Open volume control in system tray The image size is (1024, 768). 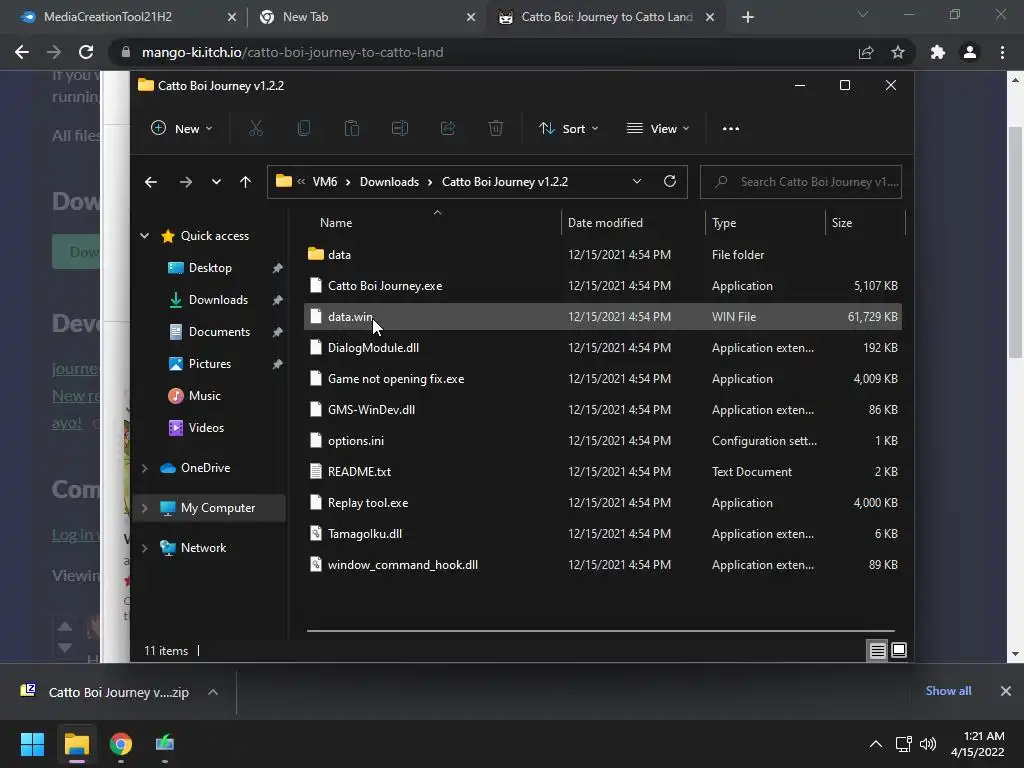tap(927, 744)
